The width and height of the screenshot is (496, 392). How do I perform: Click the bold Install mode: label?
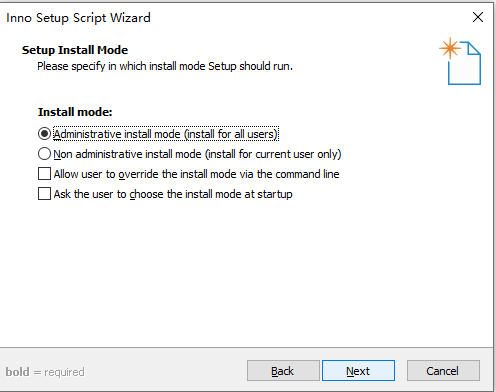75,112
